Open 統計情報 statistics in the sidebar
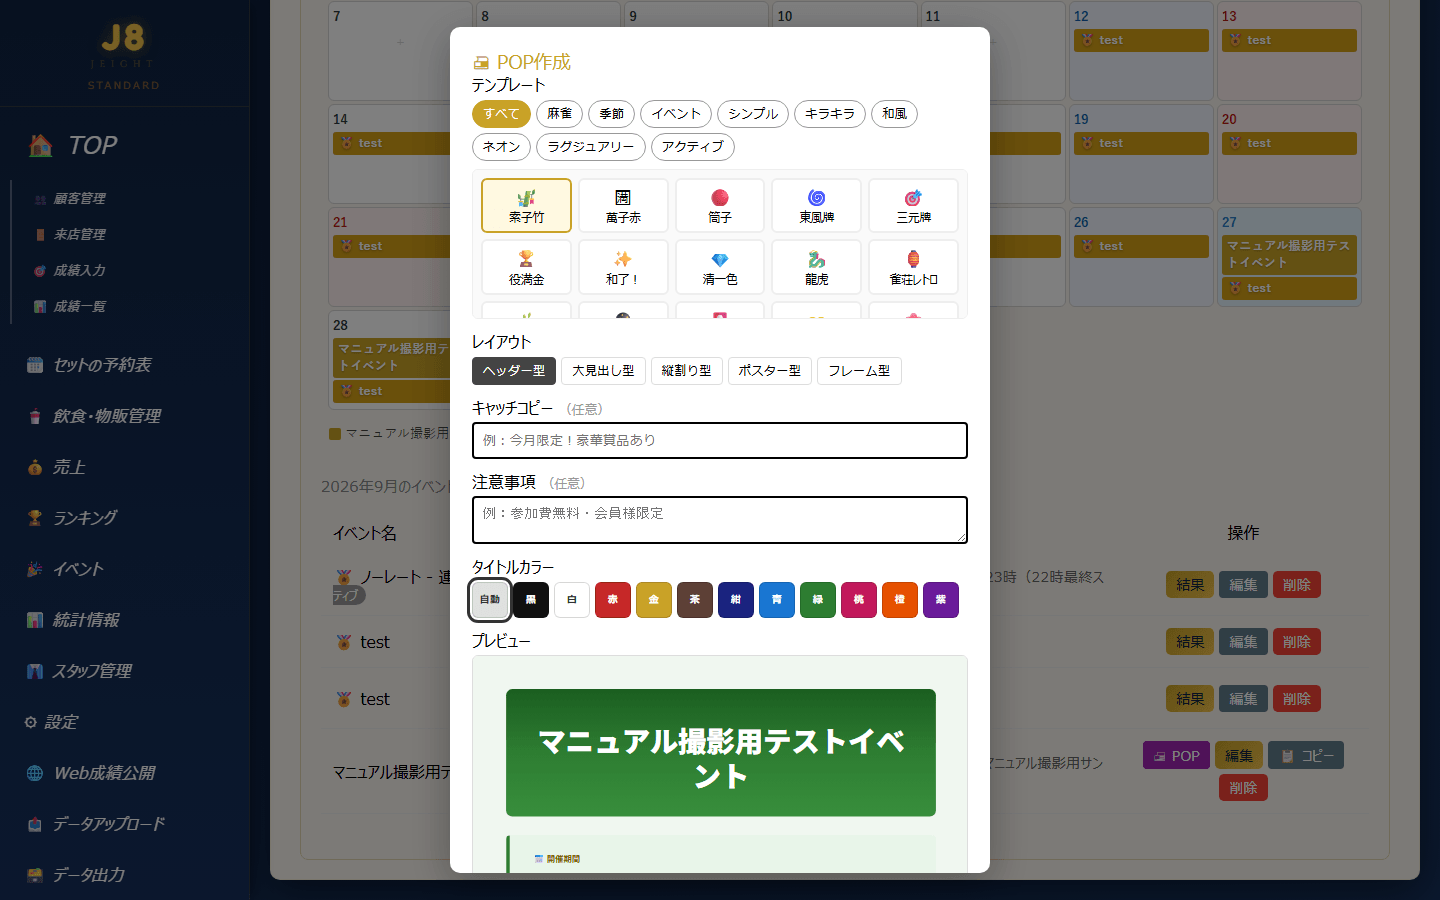Viewport: 1440px width, 900px height. tap(73, 620)
